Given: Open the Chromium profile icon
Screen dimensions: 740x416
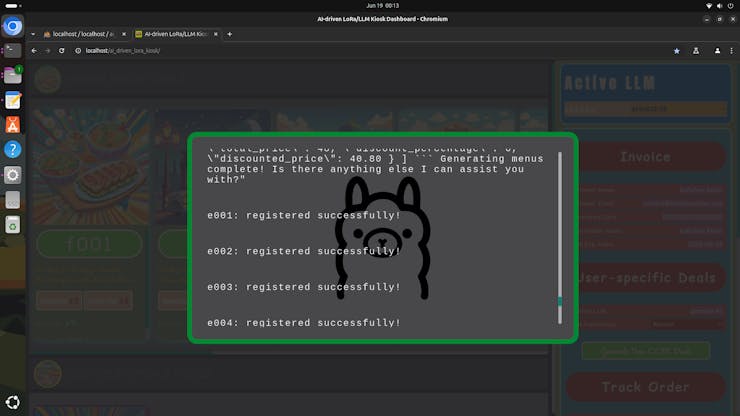Looking at the screenshot, I should coord(717,51).
